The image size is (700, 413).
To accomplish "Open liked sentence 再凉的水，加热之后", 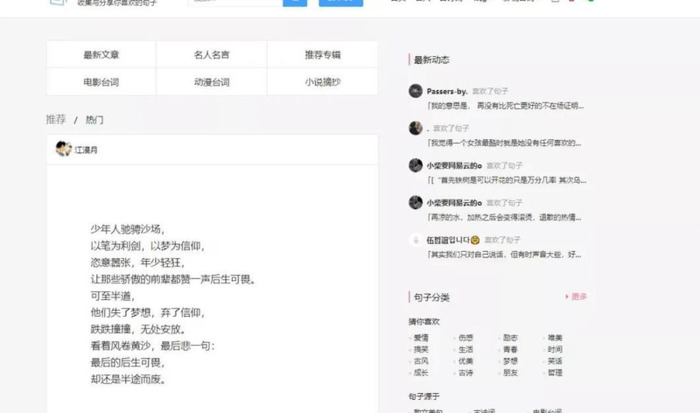I will click(x=504, y=217).
